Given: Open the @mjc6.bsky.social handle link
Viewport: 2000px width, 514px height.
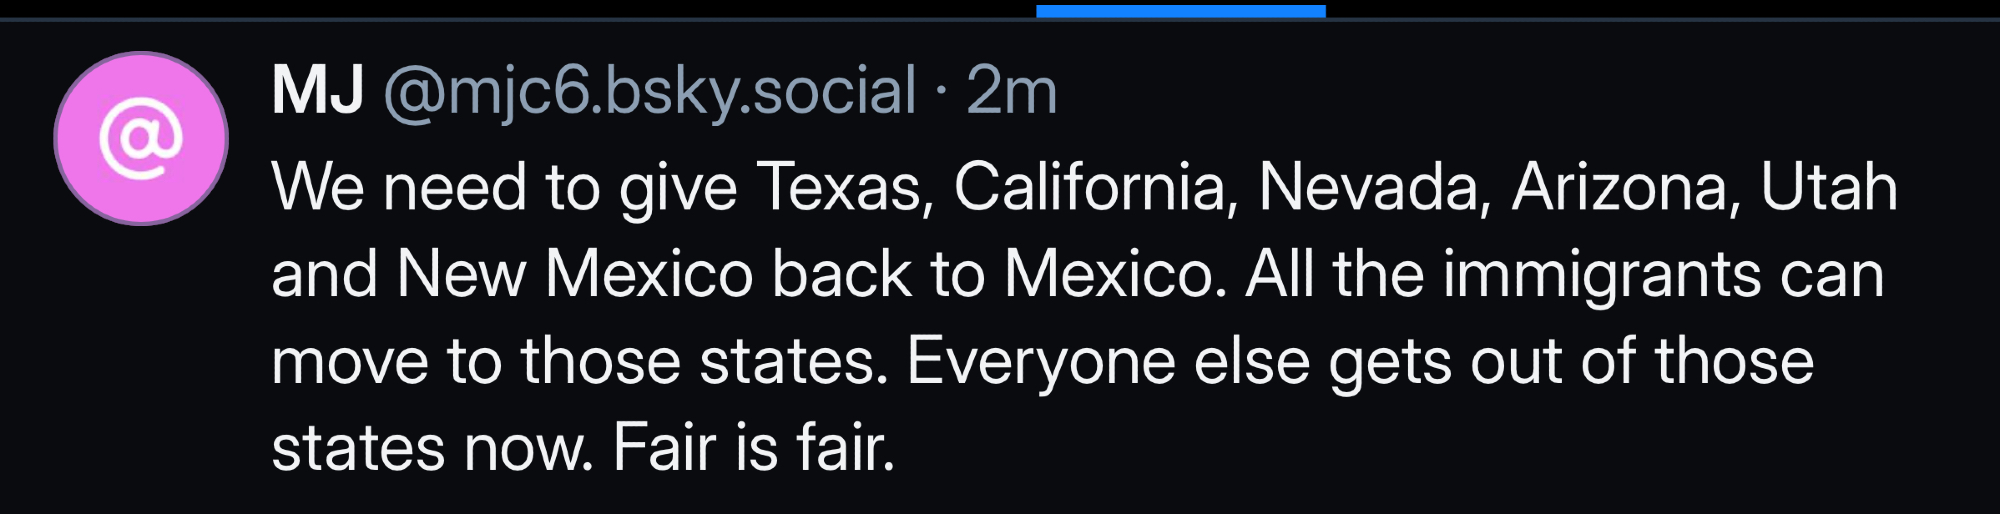Looking at the screenshot, I should [649, 91].
